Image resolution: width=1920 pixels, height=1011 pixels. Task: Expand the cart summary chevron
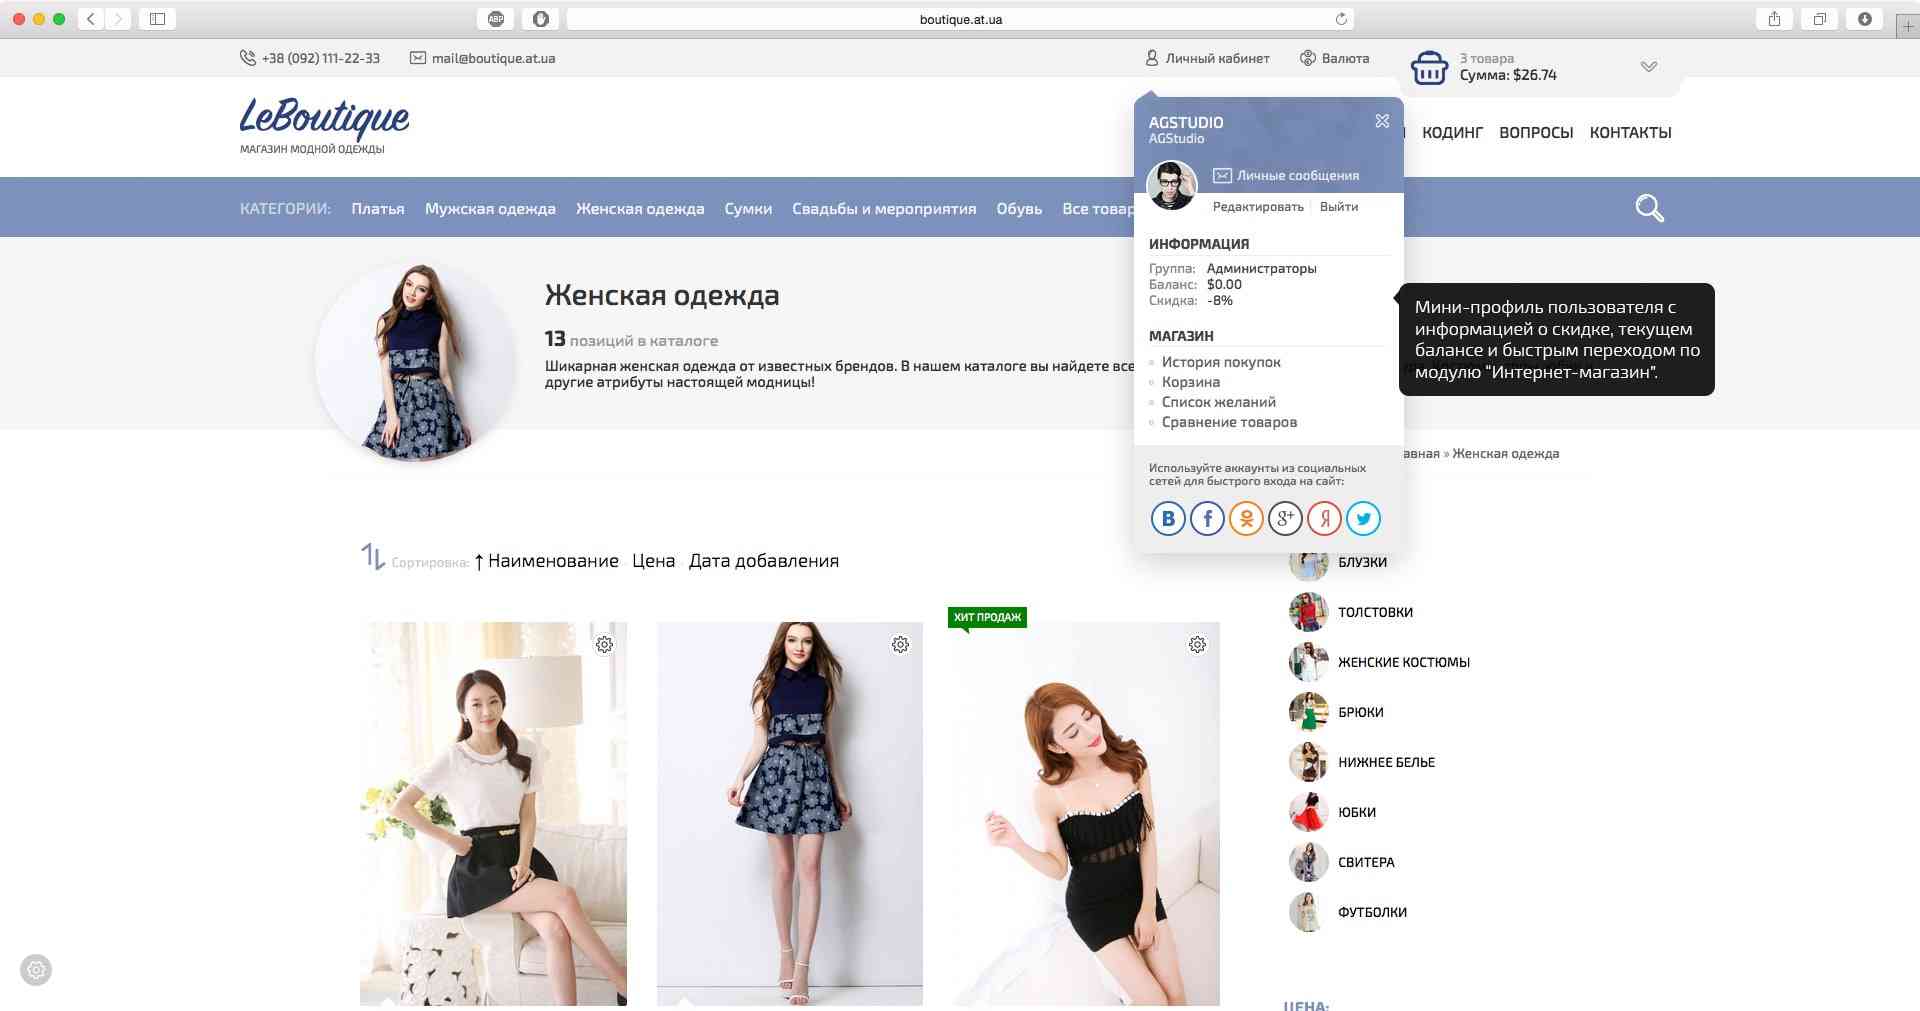click(1649, 67)
